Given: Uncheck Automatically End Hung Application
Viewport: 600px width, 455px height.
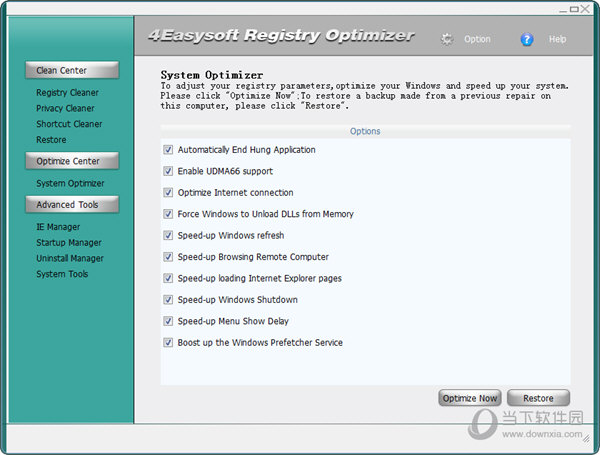Looking at the screenshot, I should point(168,150).
